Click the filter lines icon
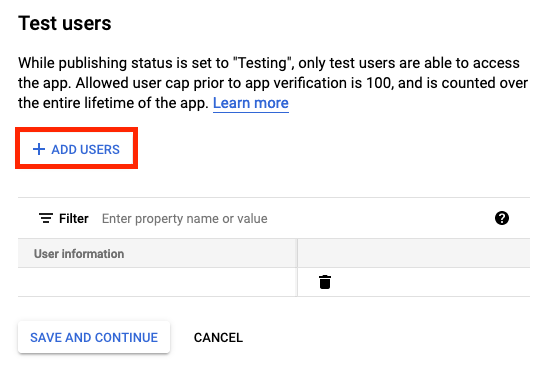Screen dimensions: 560x368 (46, 218)
